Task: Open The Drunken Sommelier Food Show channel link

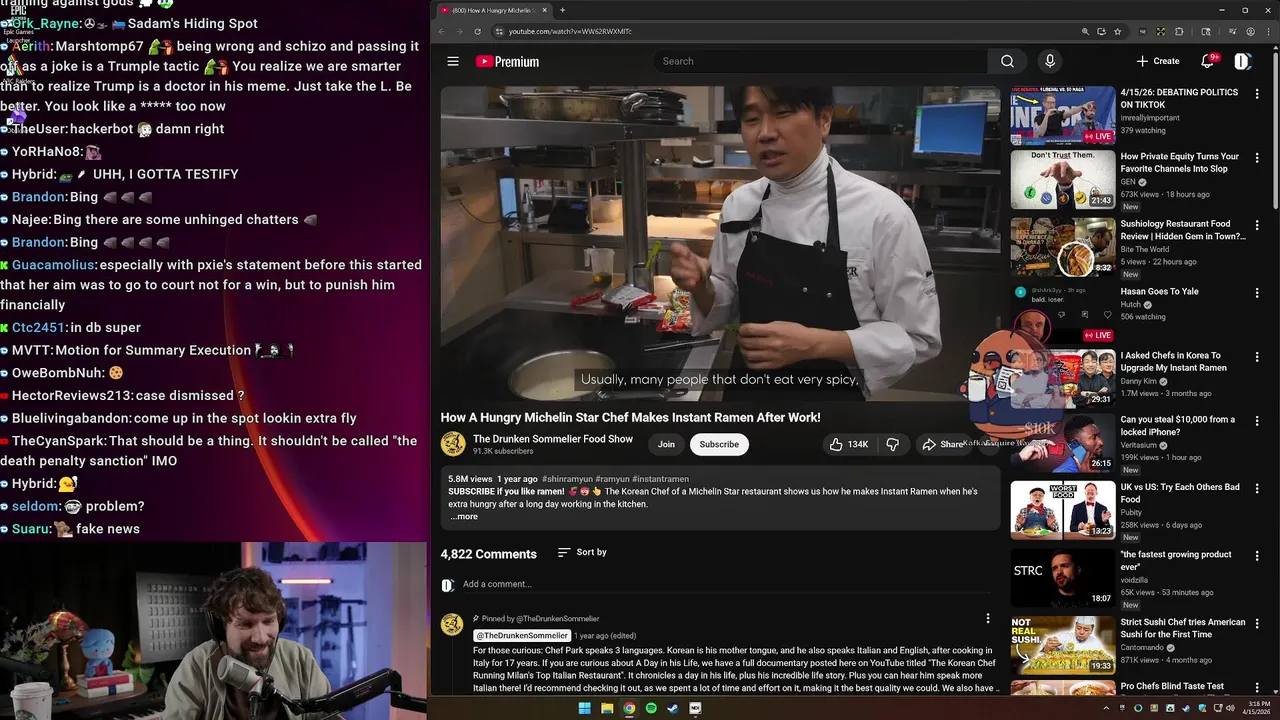Action: (553, 439)
